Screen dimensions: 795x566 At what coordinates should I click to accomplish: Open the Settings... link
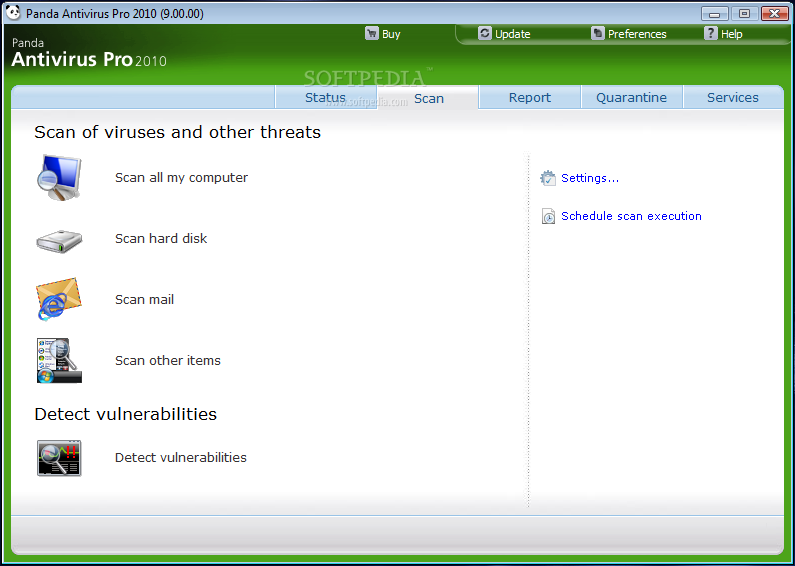590,178
